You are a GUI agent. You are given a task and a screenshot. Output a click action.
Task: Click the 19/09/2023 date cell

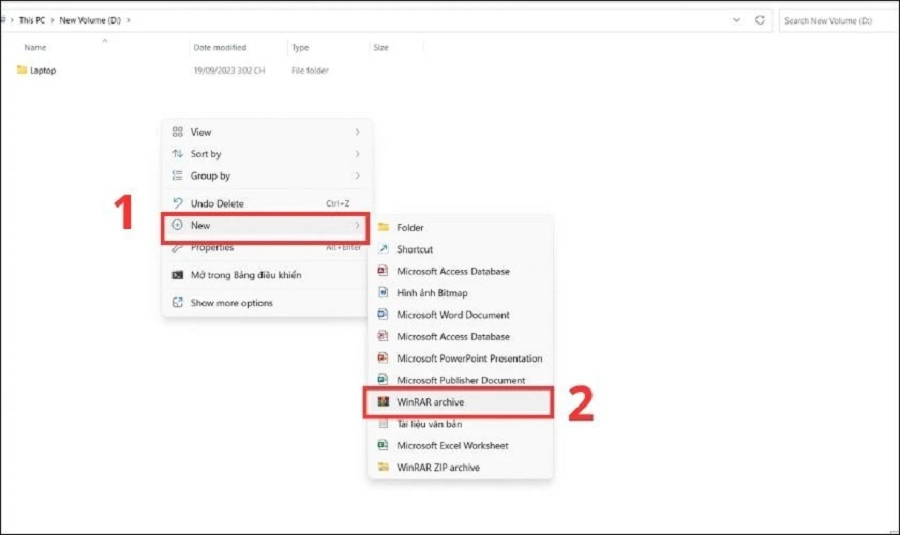[x=229, y=71]
